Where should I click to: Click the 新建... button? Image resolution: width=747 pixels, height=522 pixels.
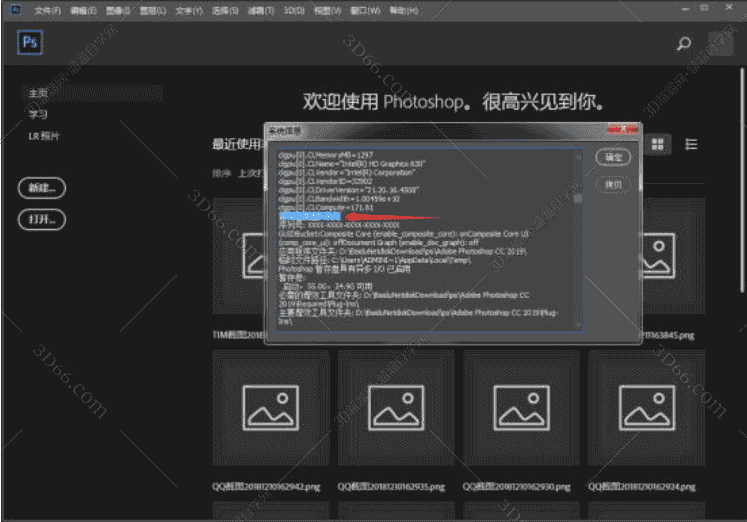[x=42, y=187]
